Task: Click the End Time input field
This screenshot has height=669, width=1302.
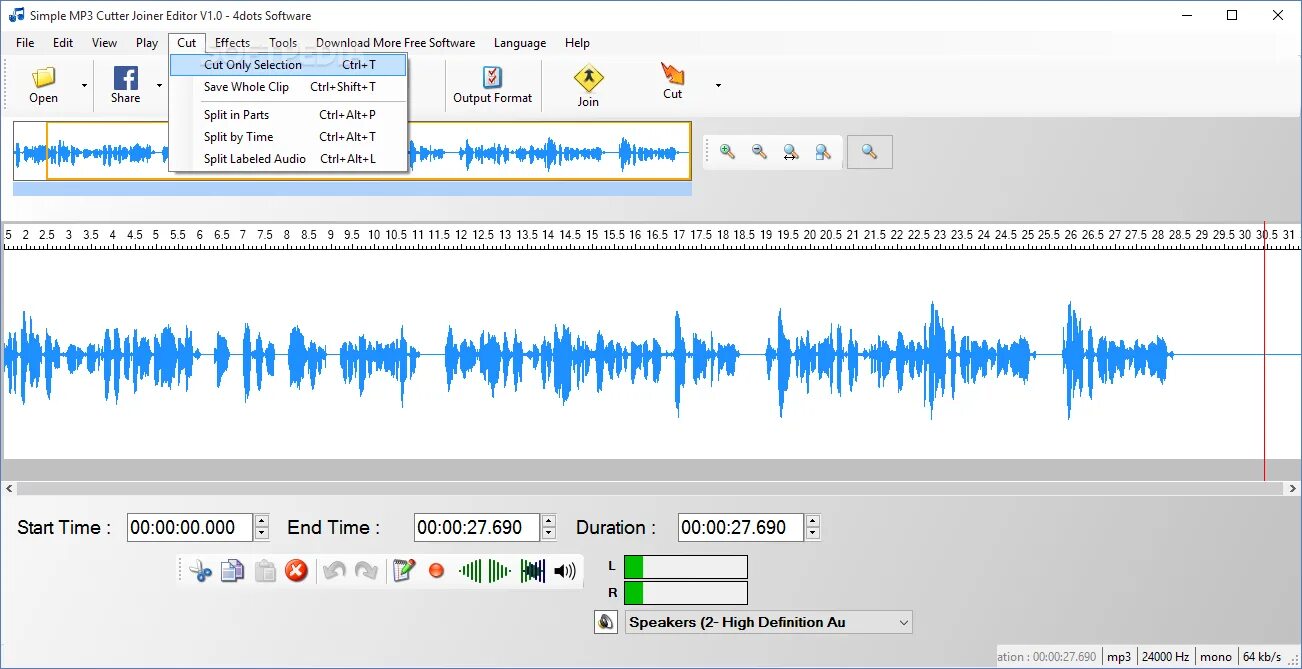Action: coord(477,528)
